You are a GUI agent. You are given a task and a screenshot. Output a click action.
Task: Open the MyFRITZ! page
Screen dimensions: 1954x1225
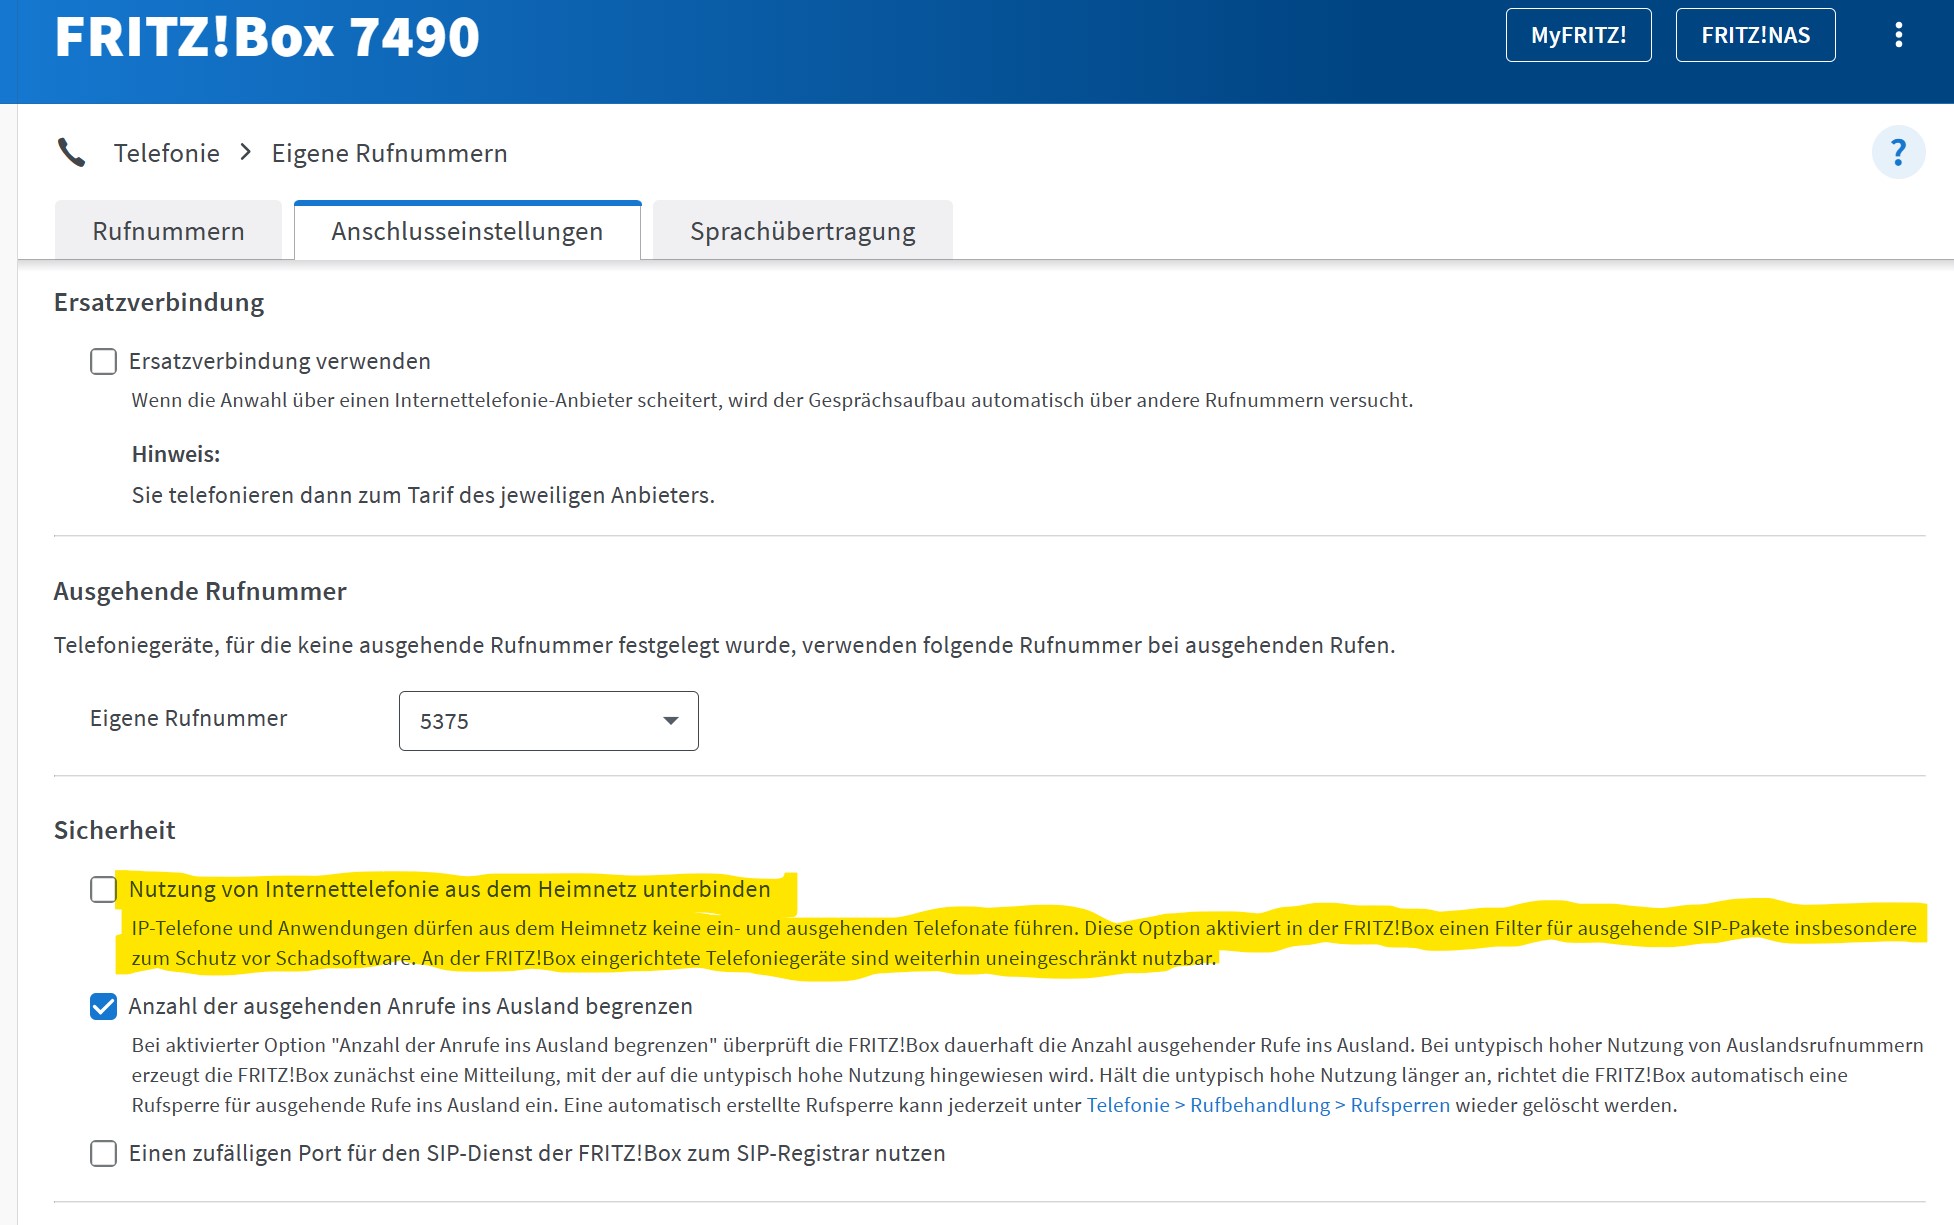pyautogui.click(x=1578, y=35)
